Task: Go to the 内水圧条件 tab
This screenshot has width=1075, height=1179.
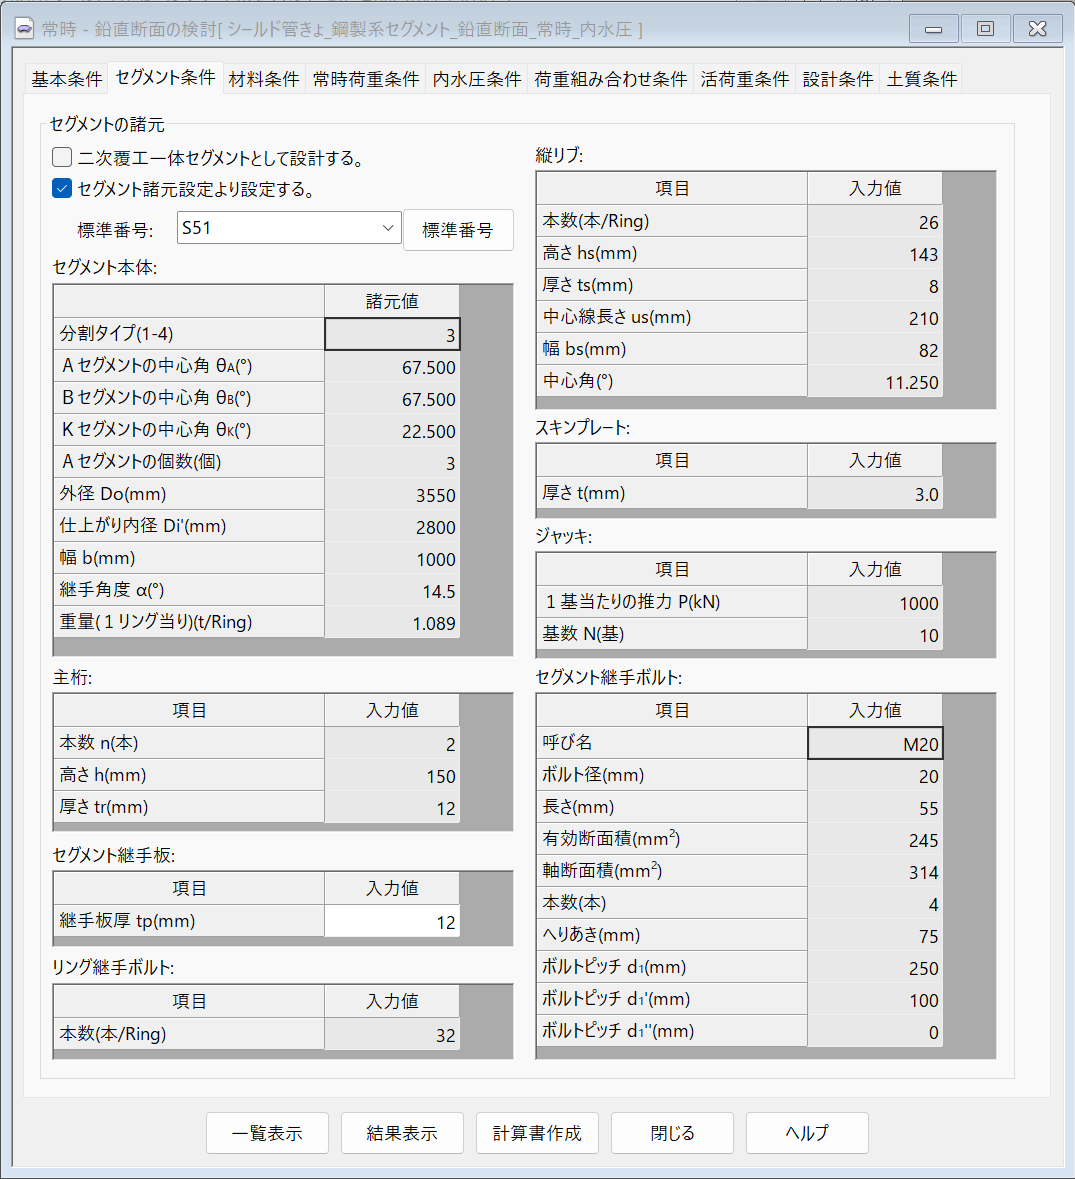Action: [477, 79]
